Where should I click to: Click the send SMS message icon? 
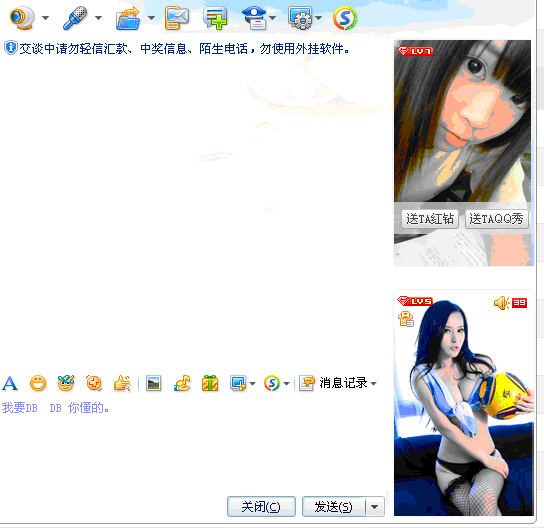pyautogui.click(x=177, y=18)
